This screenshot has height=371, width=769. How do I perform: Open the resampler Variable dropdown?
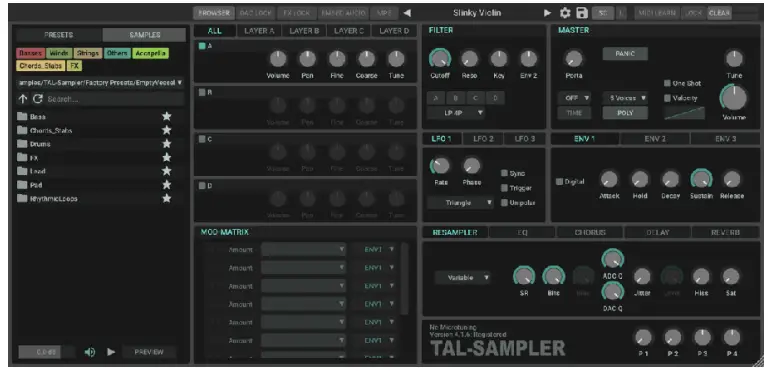pyautogui.click(x=462, y=277)
